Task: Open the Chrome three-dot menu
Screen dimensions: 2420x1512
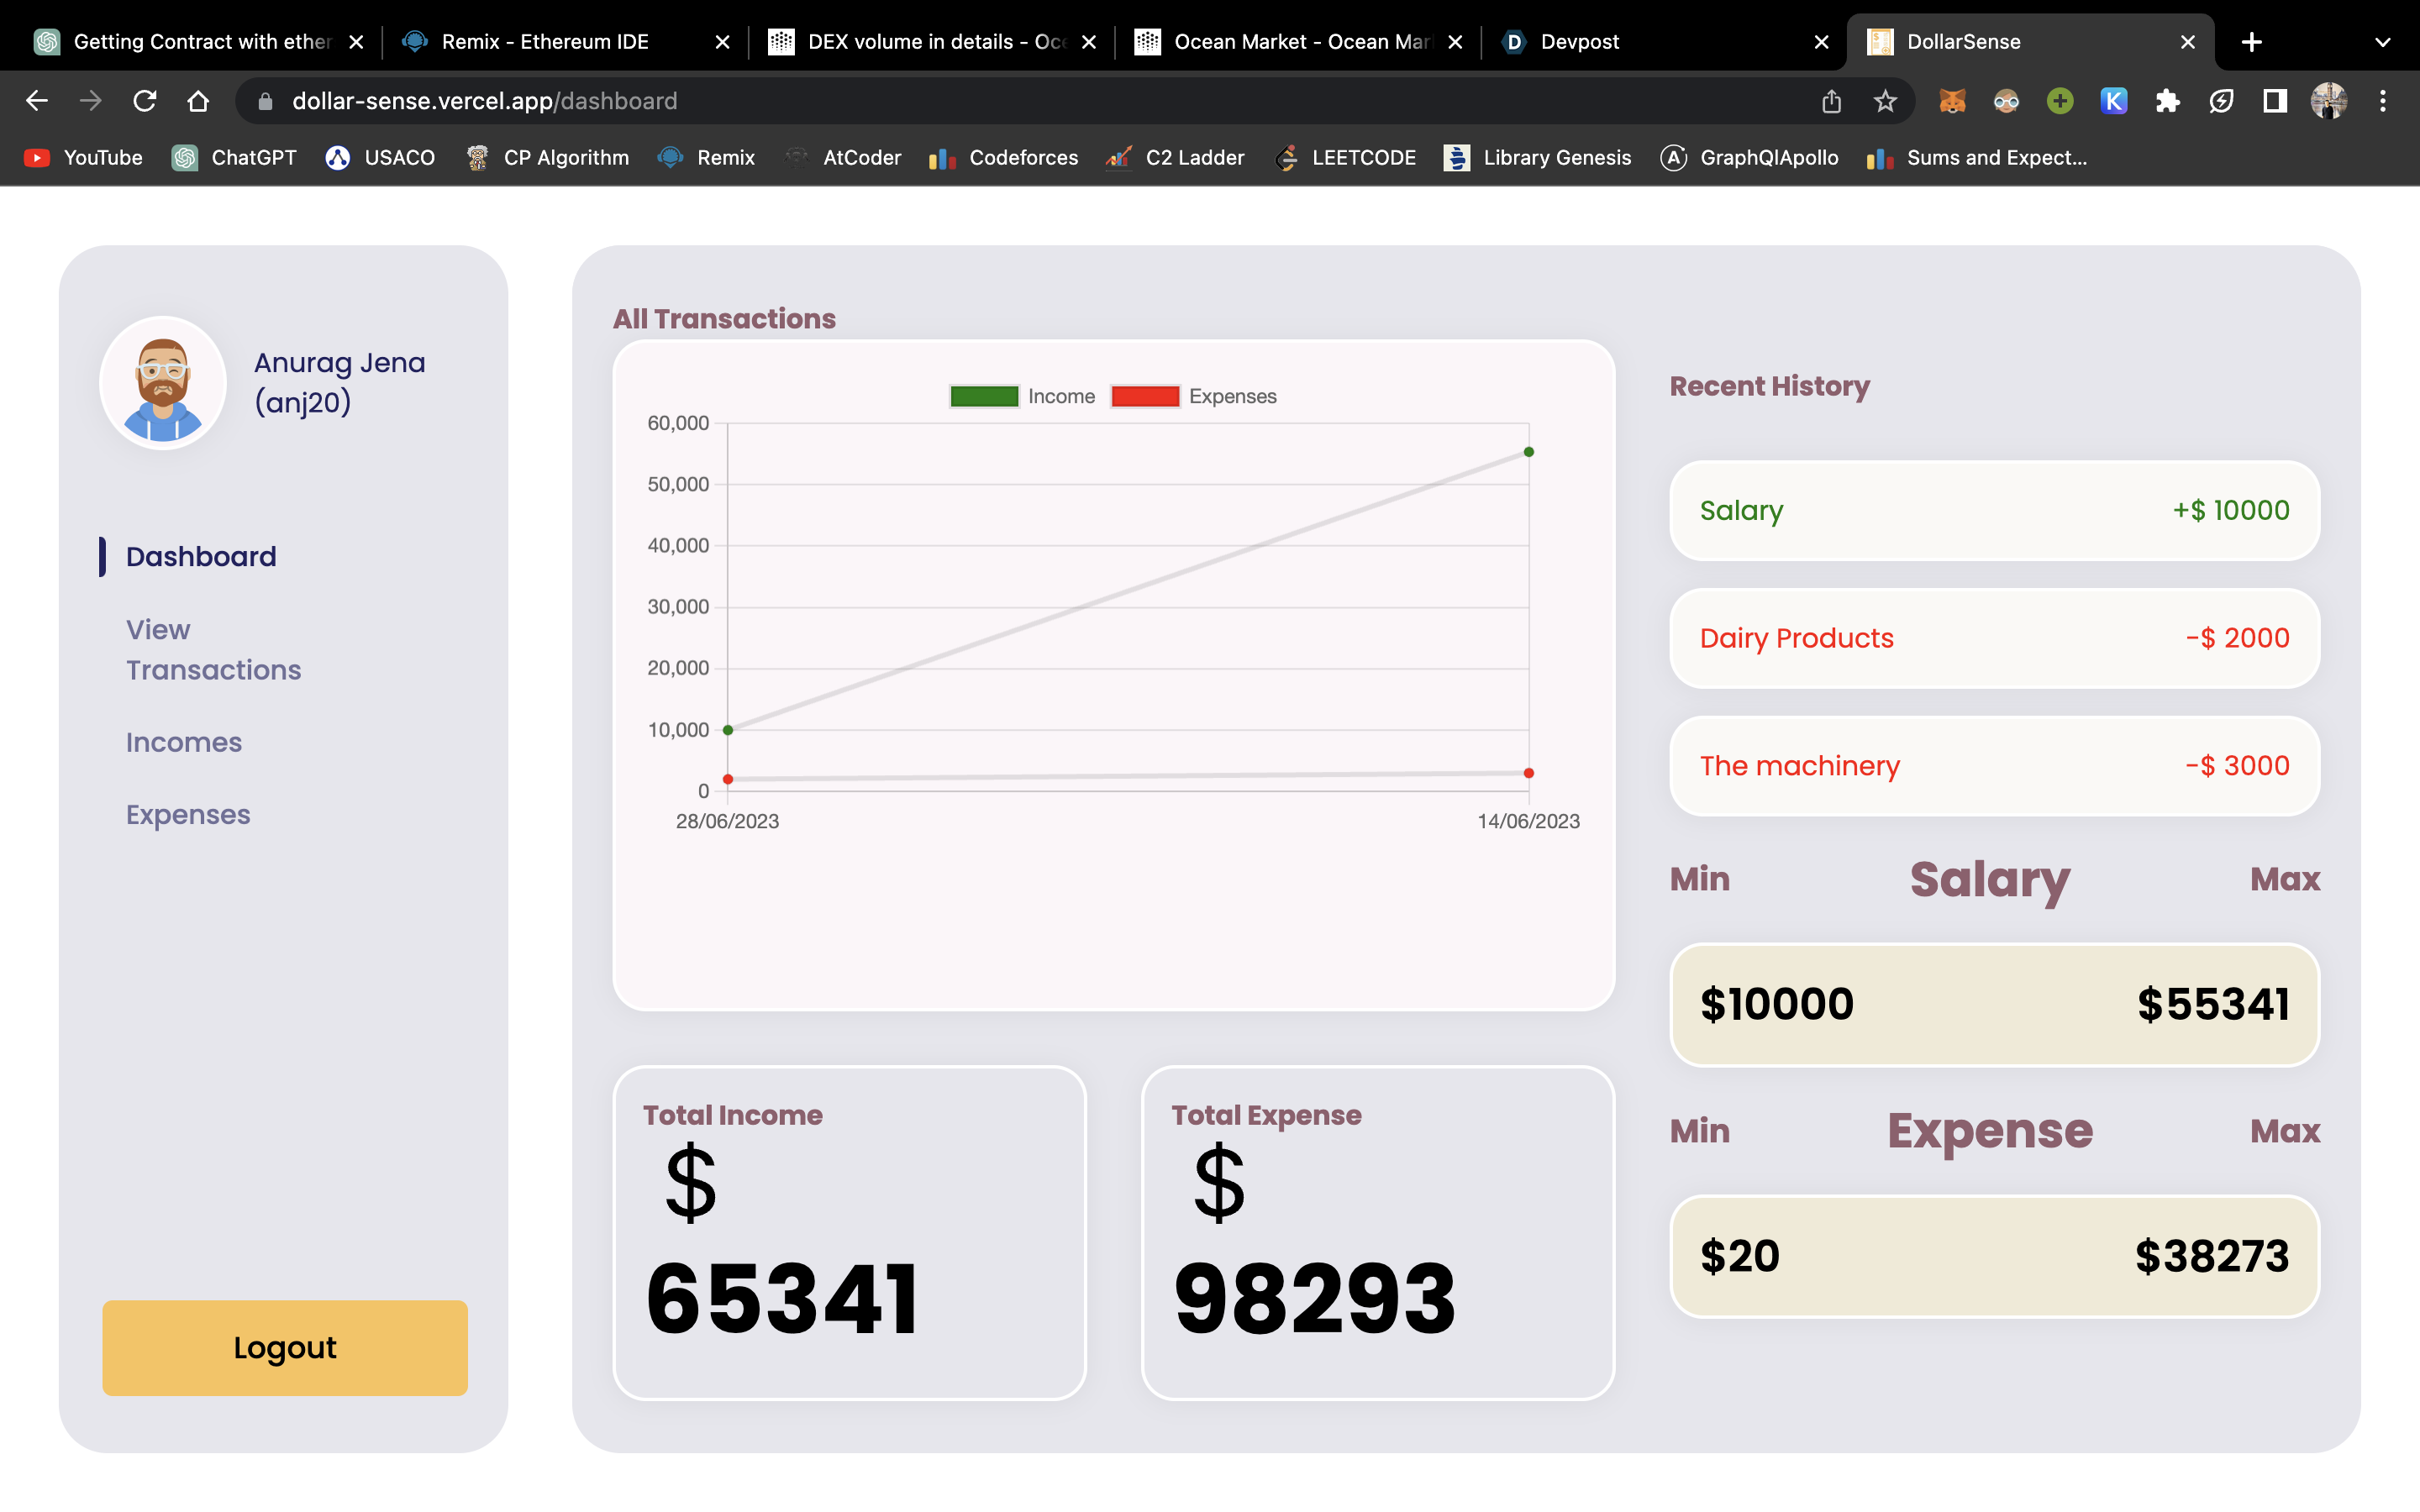Action: click(2383, 101)
